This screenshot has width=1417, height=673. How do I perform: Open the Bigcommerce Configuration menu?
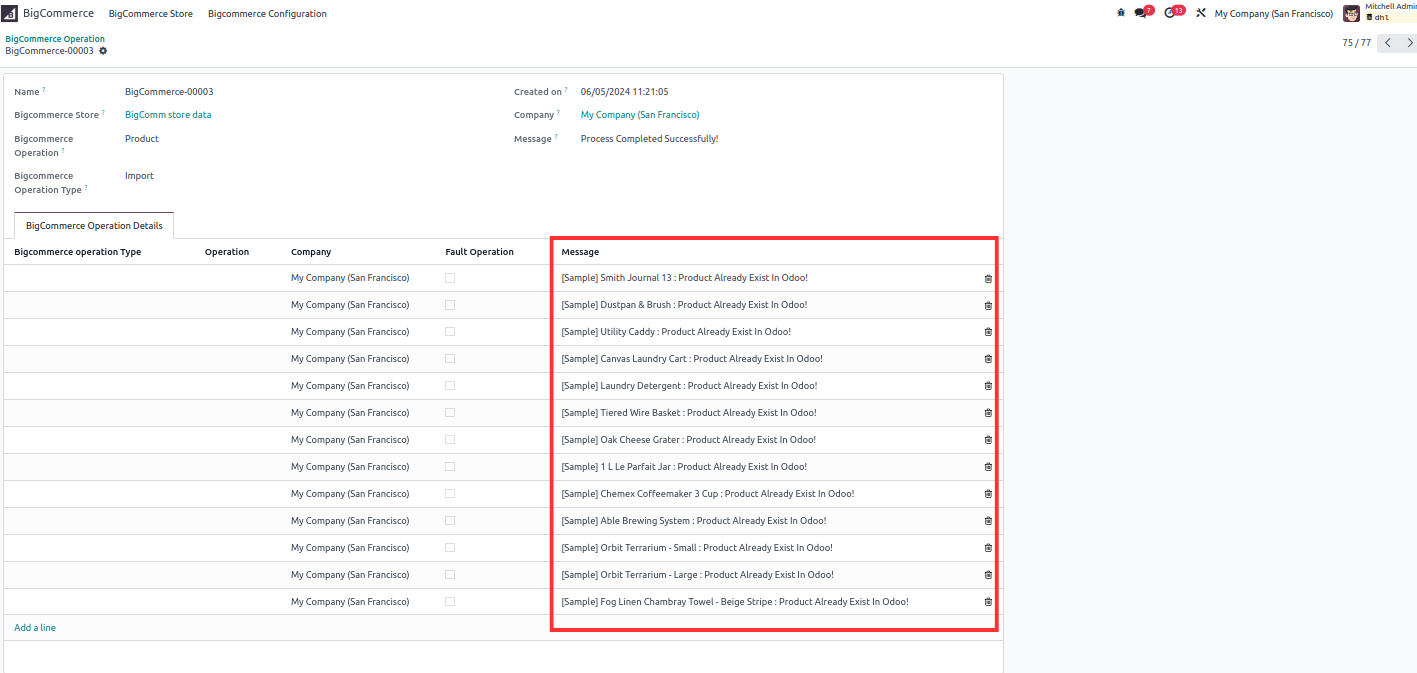point(267,14)
